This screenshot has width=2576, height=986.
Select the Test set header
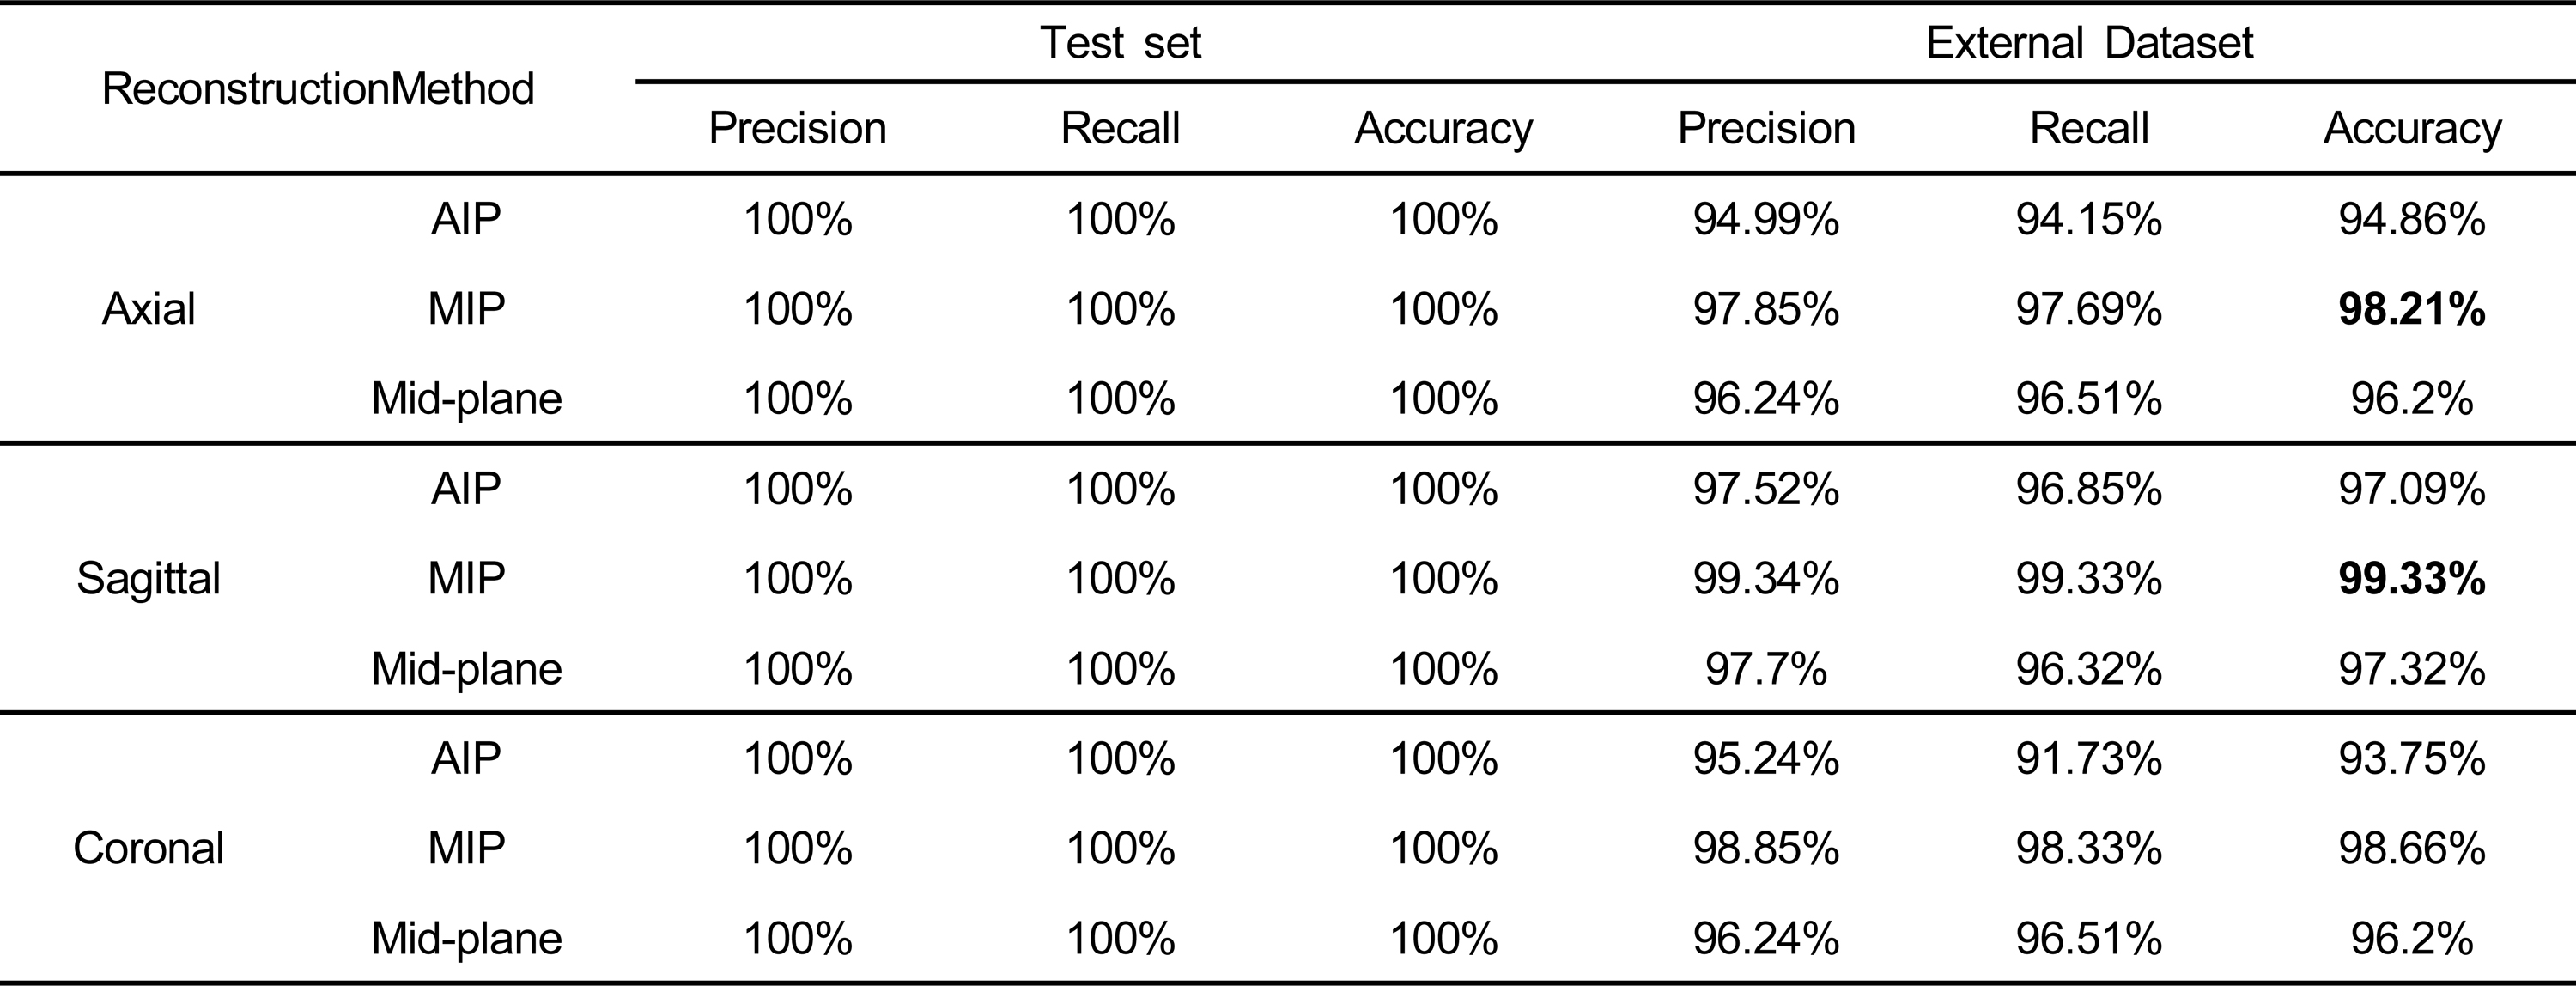1120,42
